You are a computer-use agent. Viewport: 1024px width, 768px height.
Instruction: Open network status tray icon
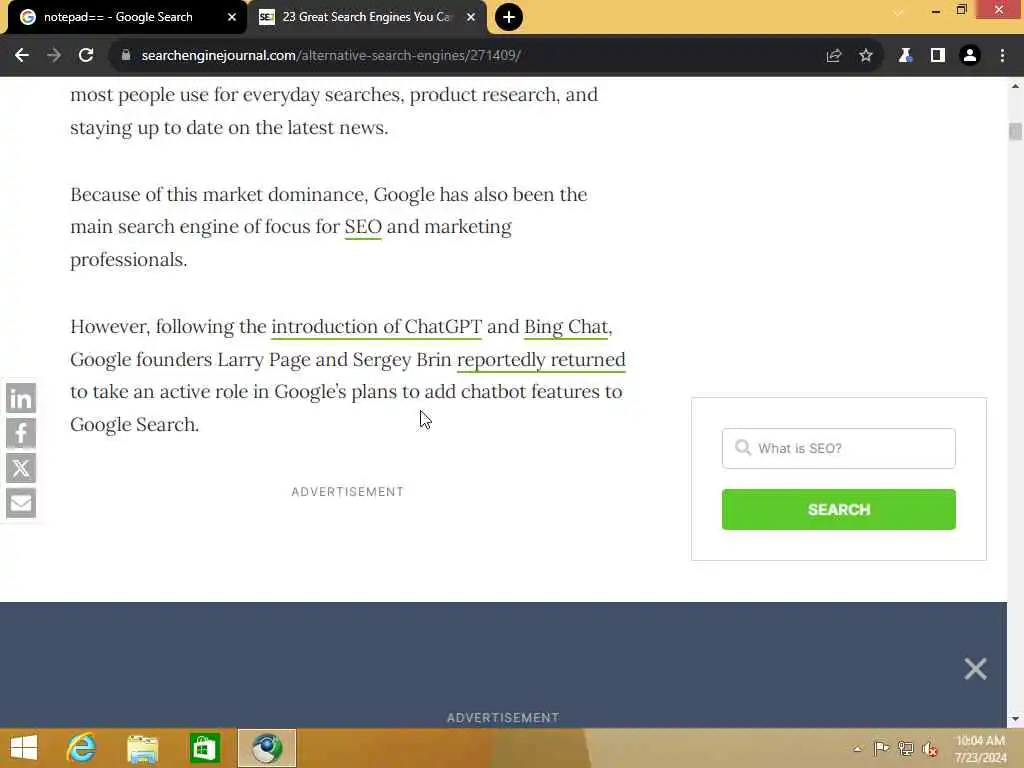pos(905,748)
